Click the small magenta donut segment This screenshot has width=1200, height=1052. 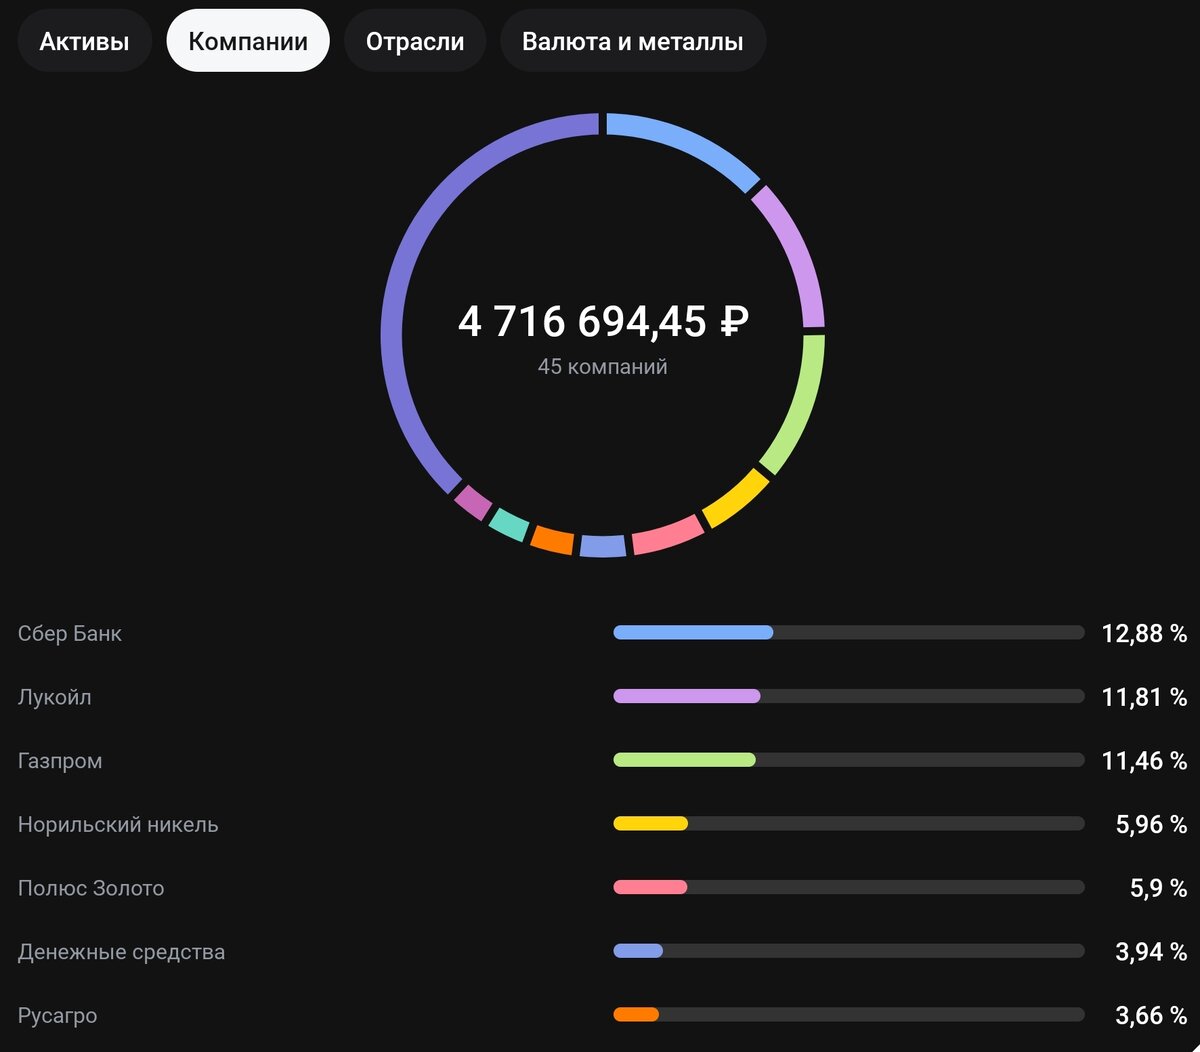pos(473,502)
